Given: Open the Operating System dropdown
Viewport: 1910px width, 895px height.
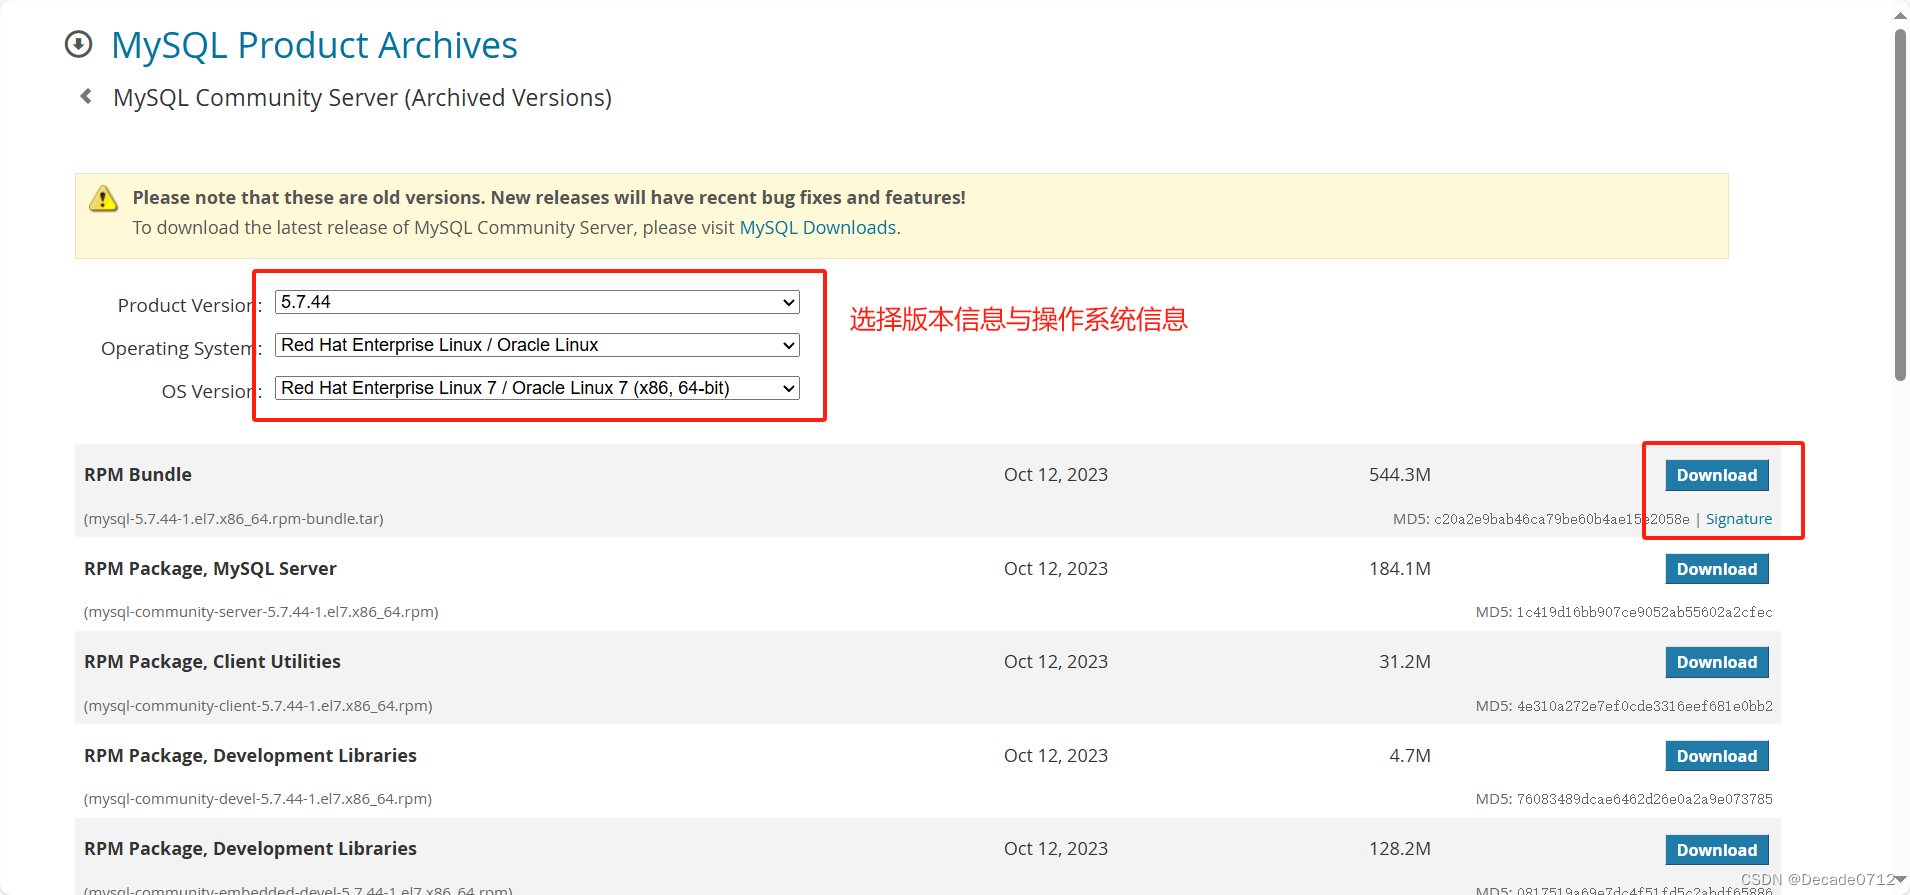Looking at the screenshot, I should (x=537, y=345).
